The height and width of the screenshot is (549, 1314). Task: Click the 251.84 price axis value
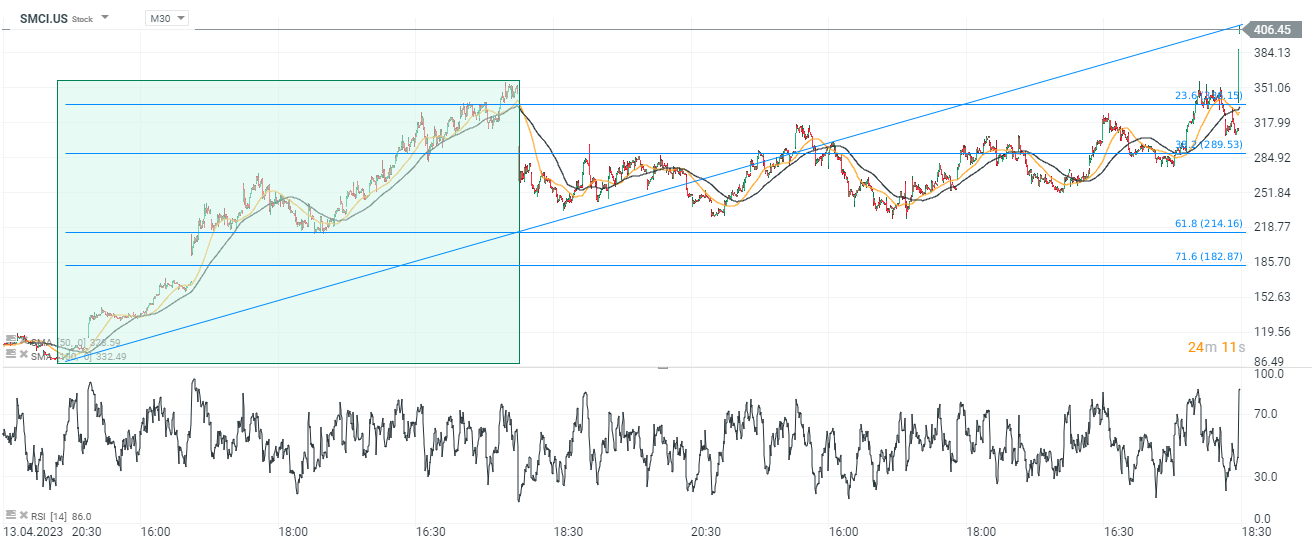[x=1272, y=192]
